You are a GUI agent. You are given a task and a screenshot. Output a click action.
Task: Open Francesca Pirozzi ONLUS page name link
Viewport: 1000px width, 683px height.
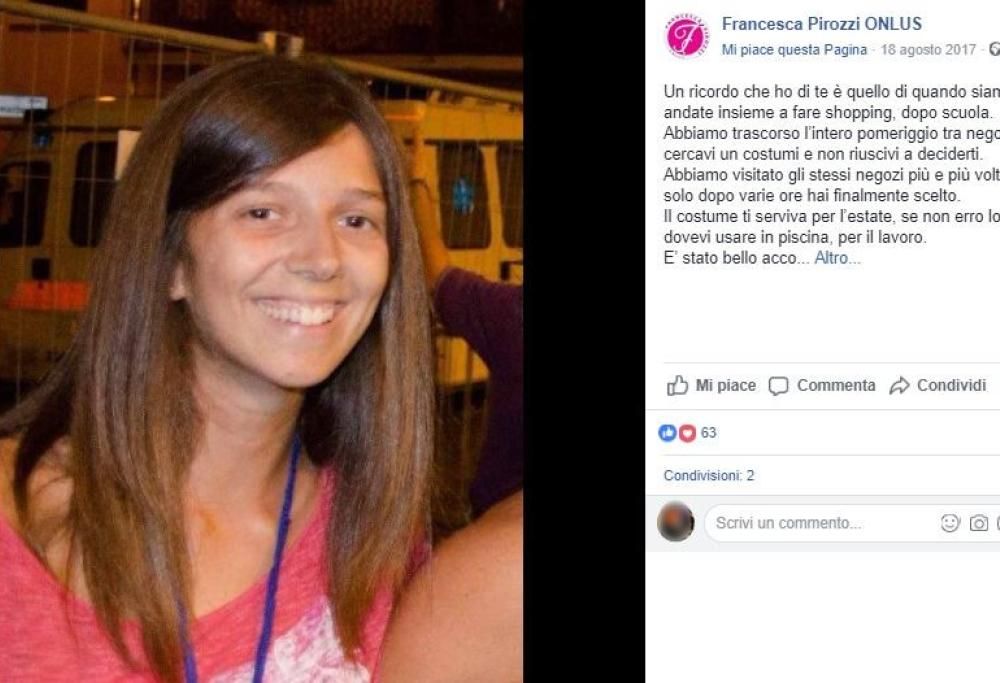pyautogui.click(x=821, y=24)
